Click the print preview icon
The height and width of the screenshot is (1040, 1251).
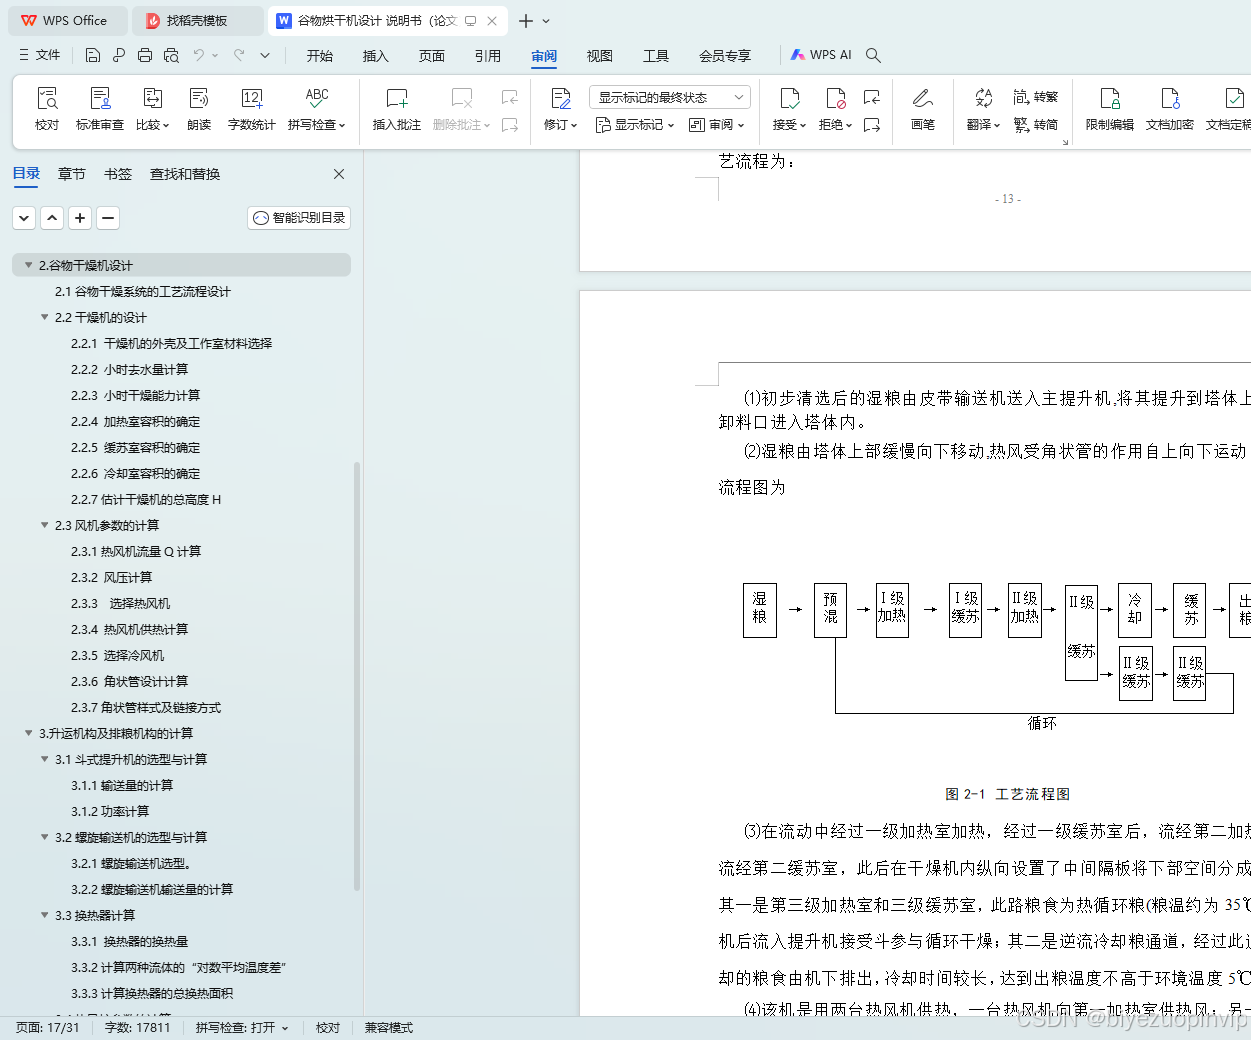point(171,55)
